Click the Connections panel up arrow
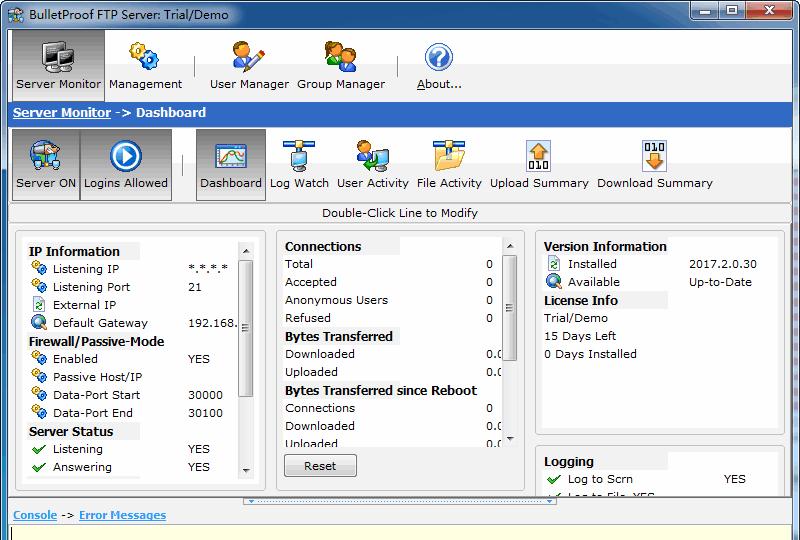This screenshot has width=800, height=540. tap(510, 246)
